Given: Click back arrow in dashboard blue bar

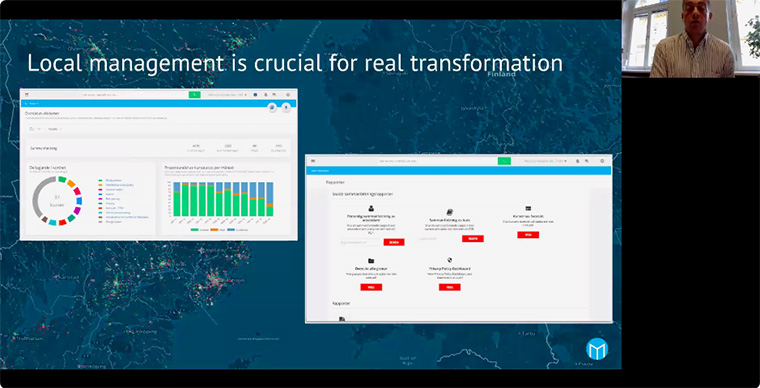Looking at the screenshot, I should (x=26, y=104).
